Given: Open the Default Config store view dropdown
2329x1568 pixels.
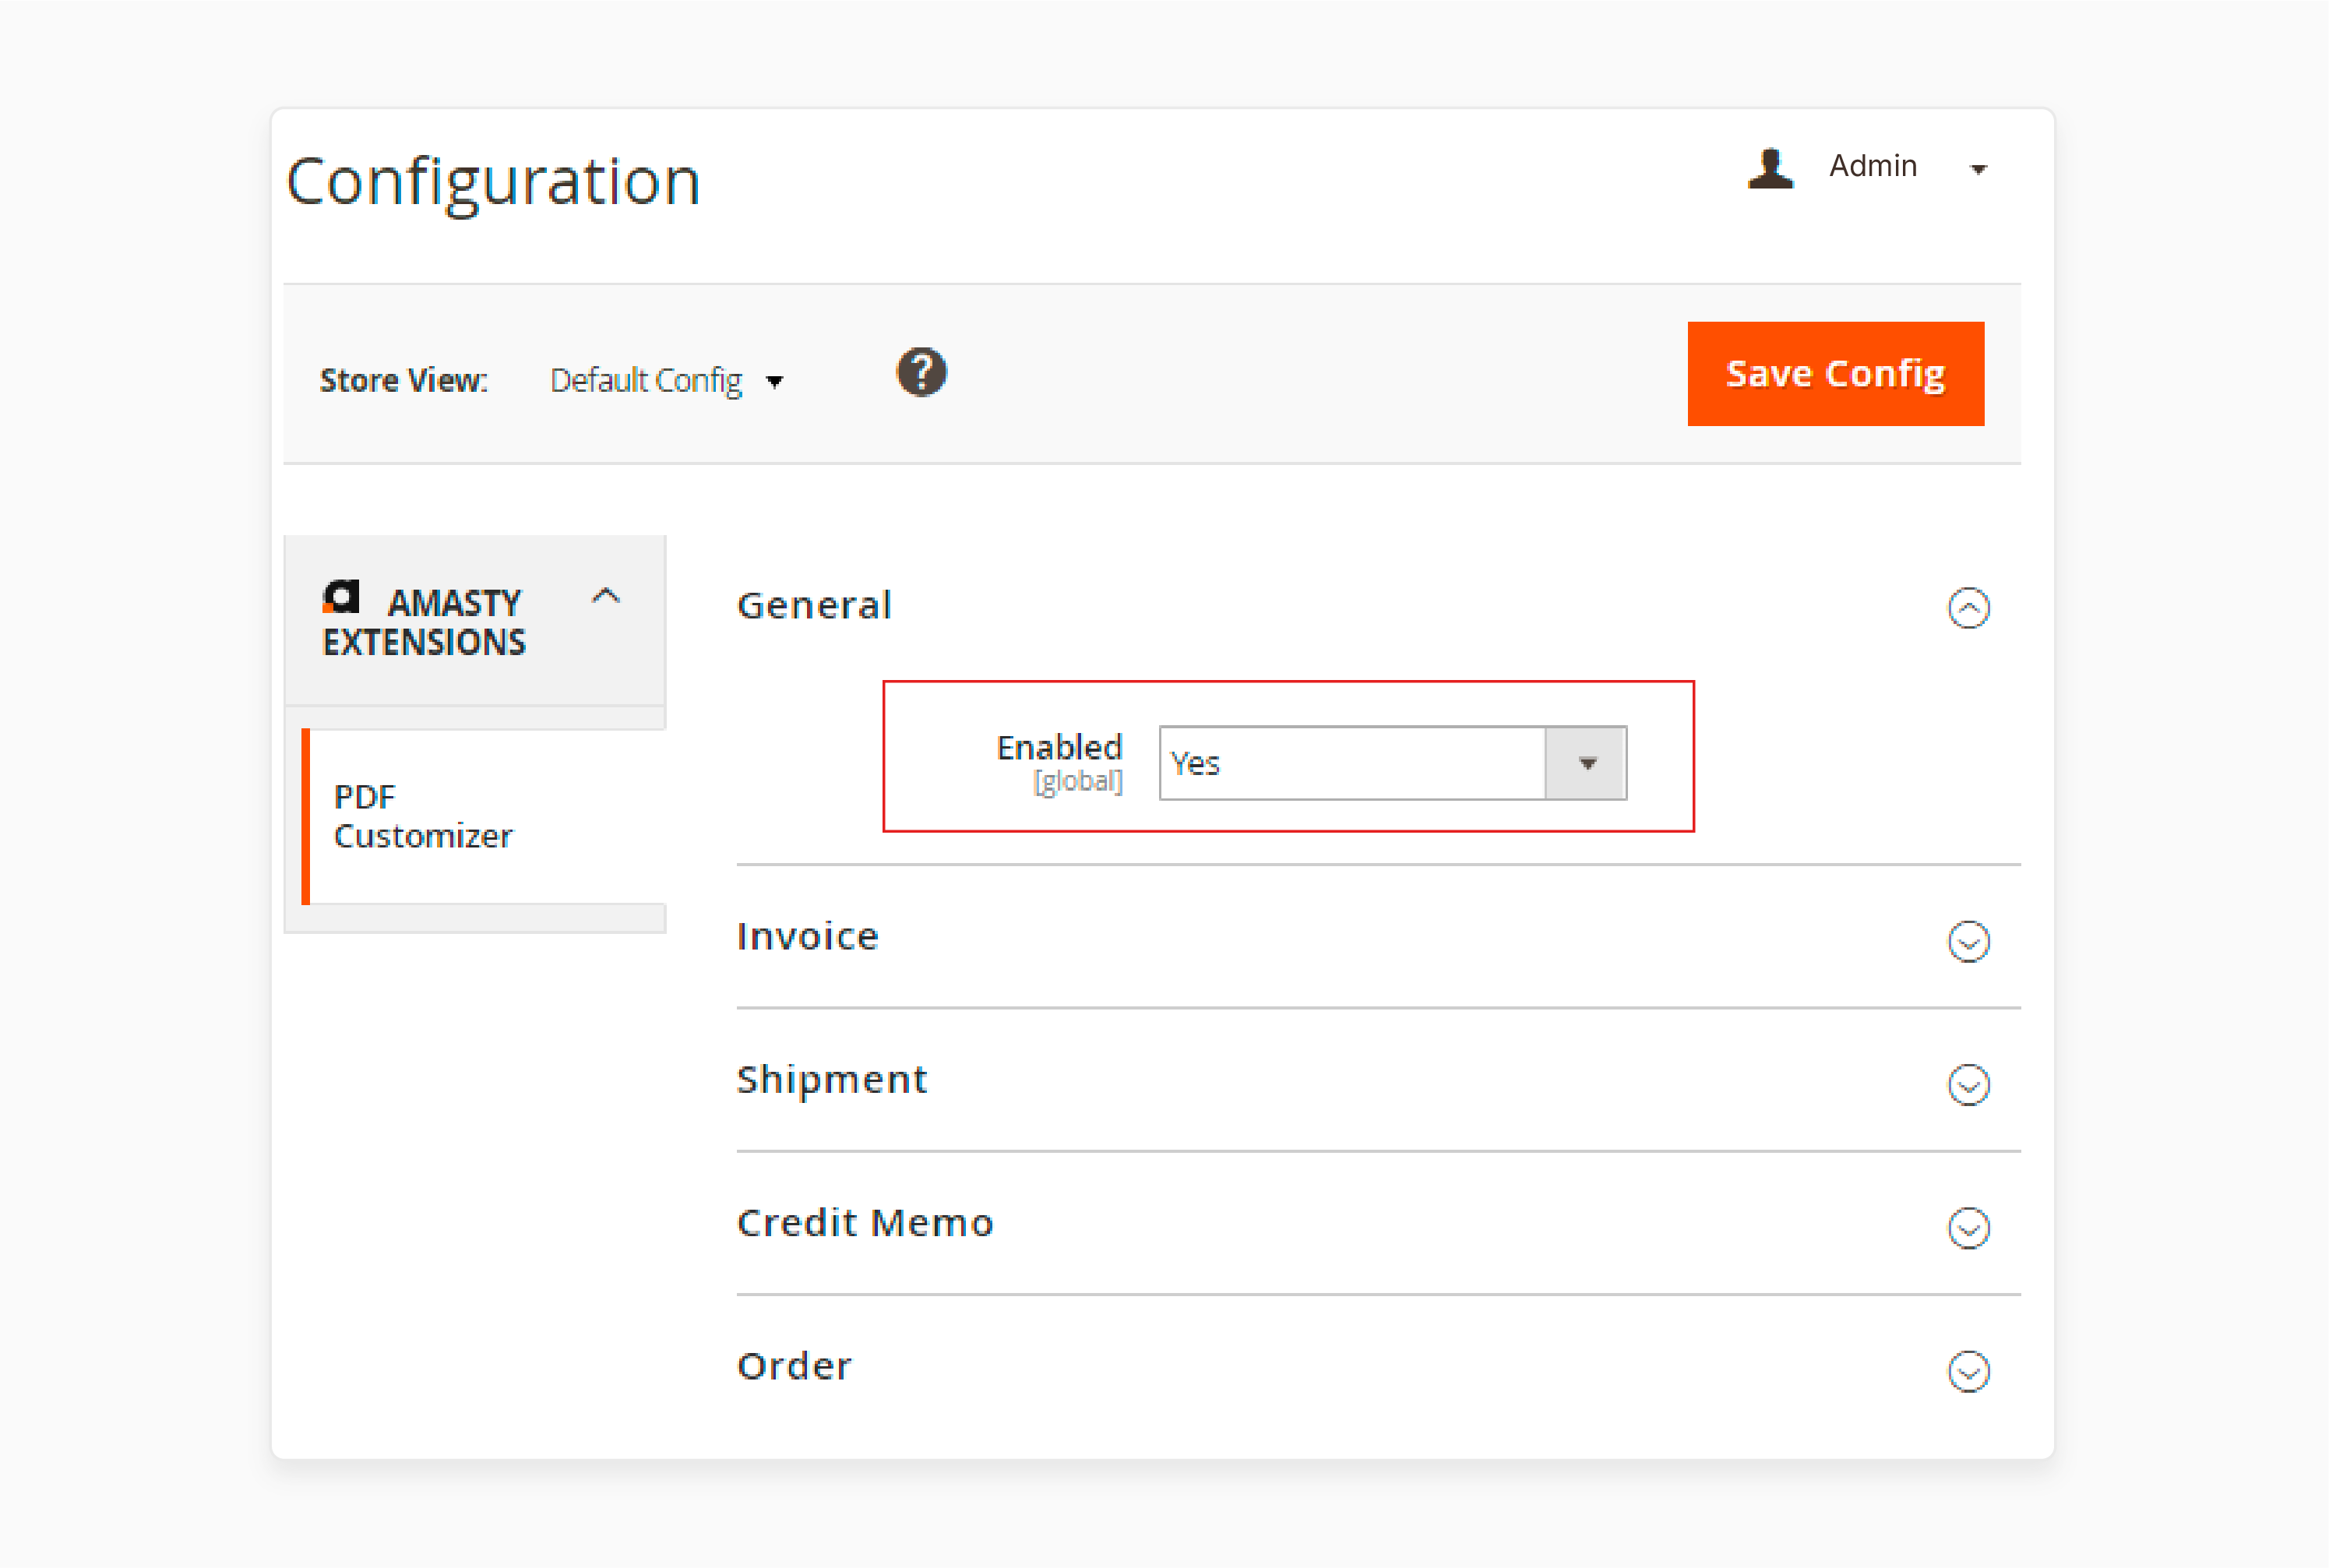Looking at the screenshot, I should coord(667,381).
